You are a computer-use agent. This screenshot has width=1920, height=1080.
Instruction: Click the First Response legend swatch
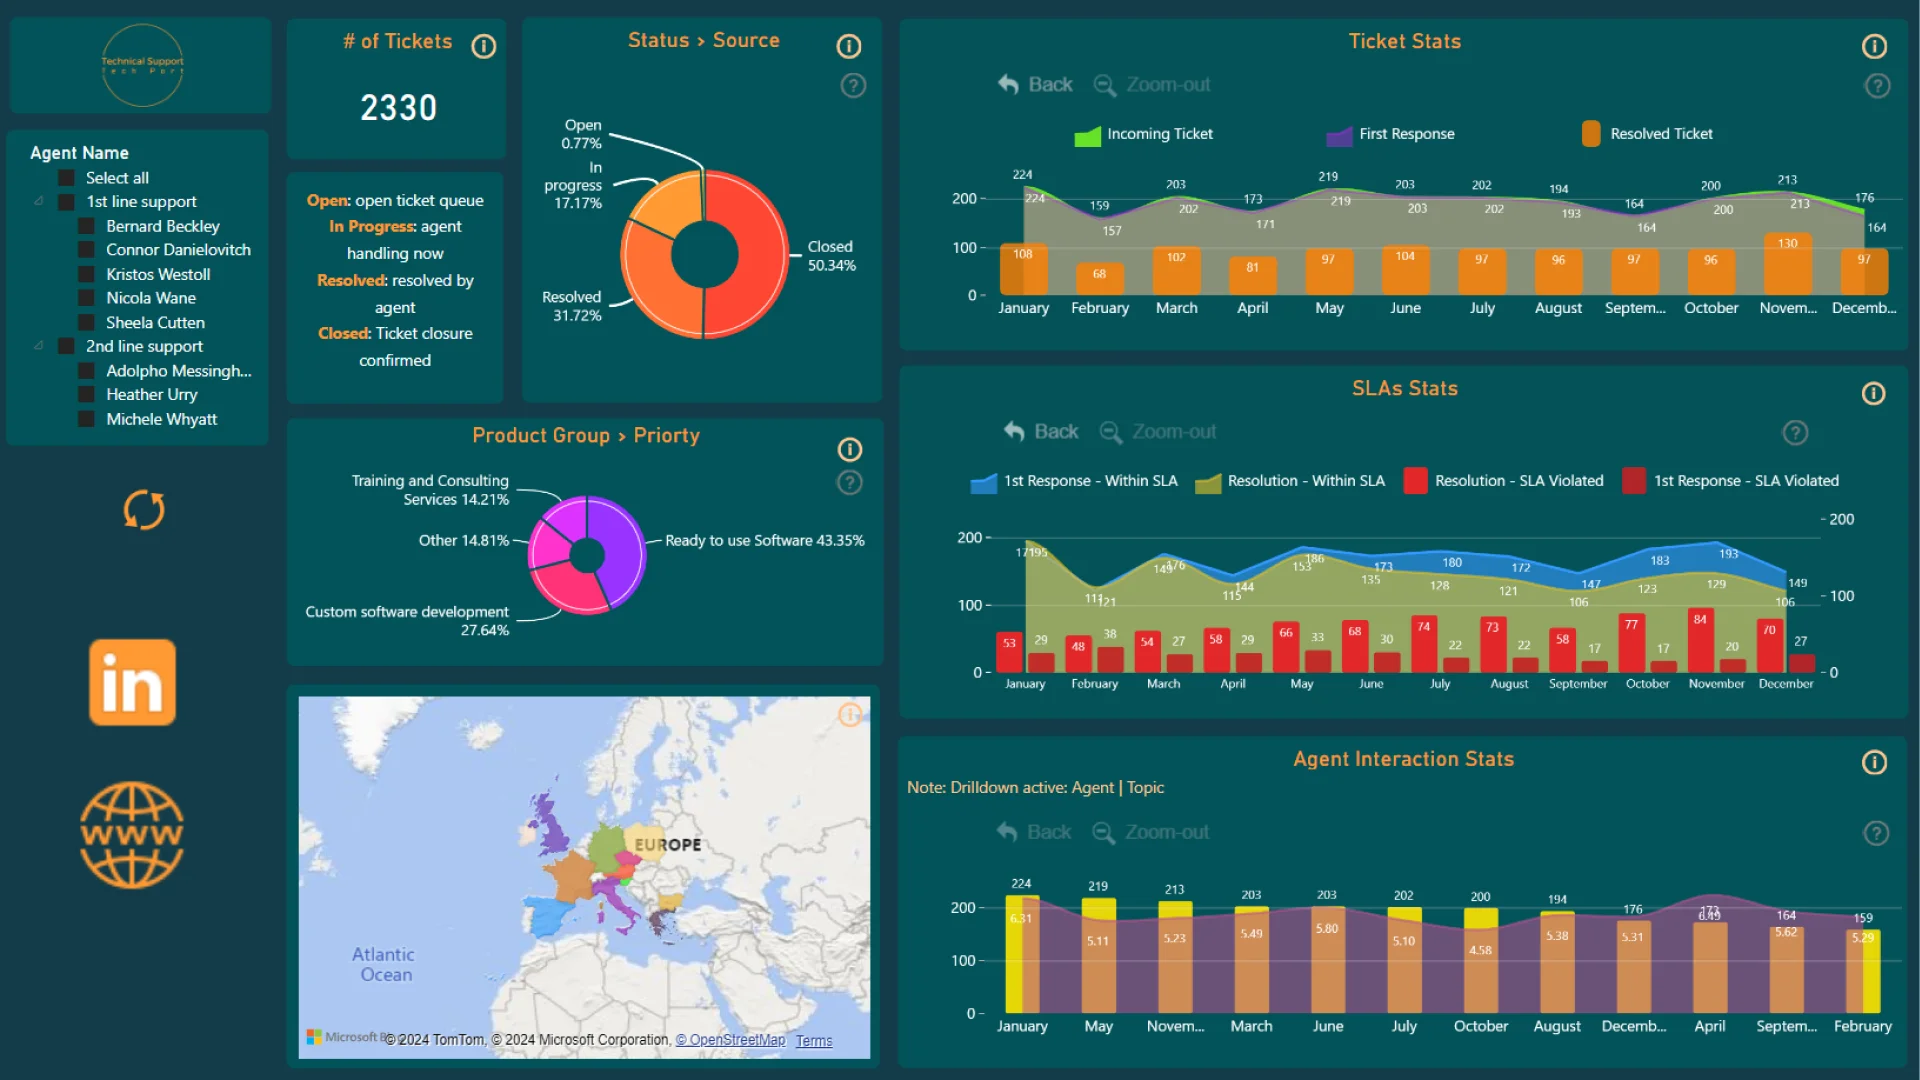click(x=1340, y=135)
